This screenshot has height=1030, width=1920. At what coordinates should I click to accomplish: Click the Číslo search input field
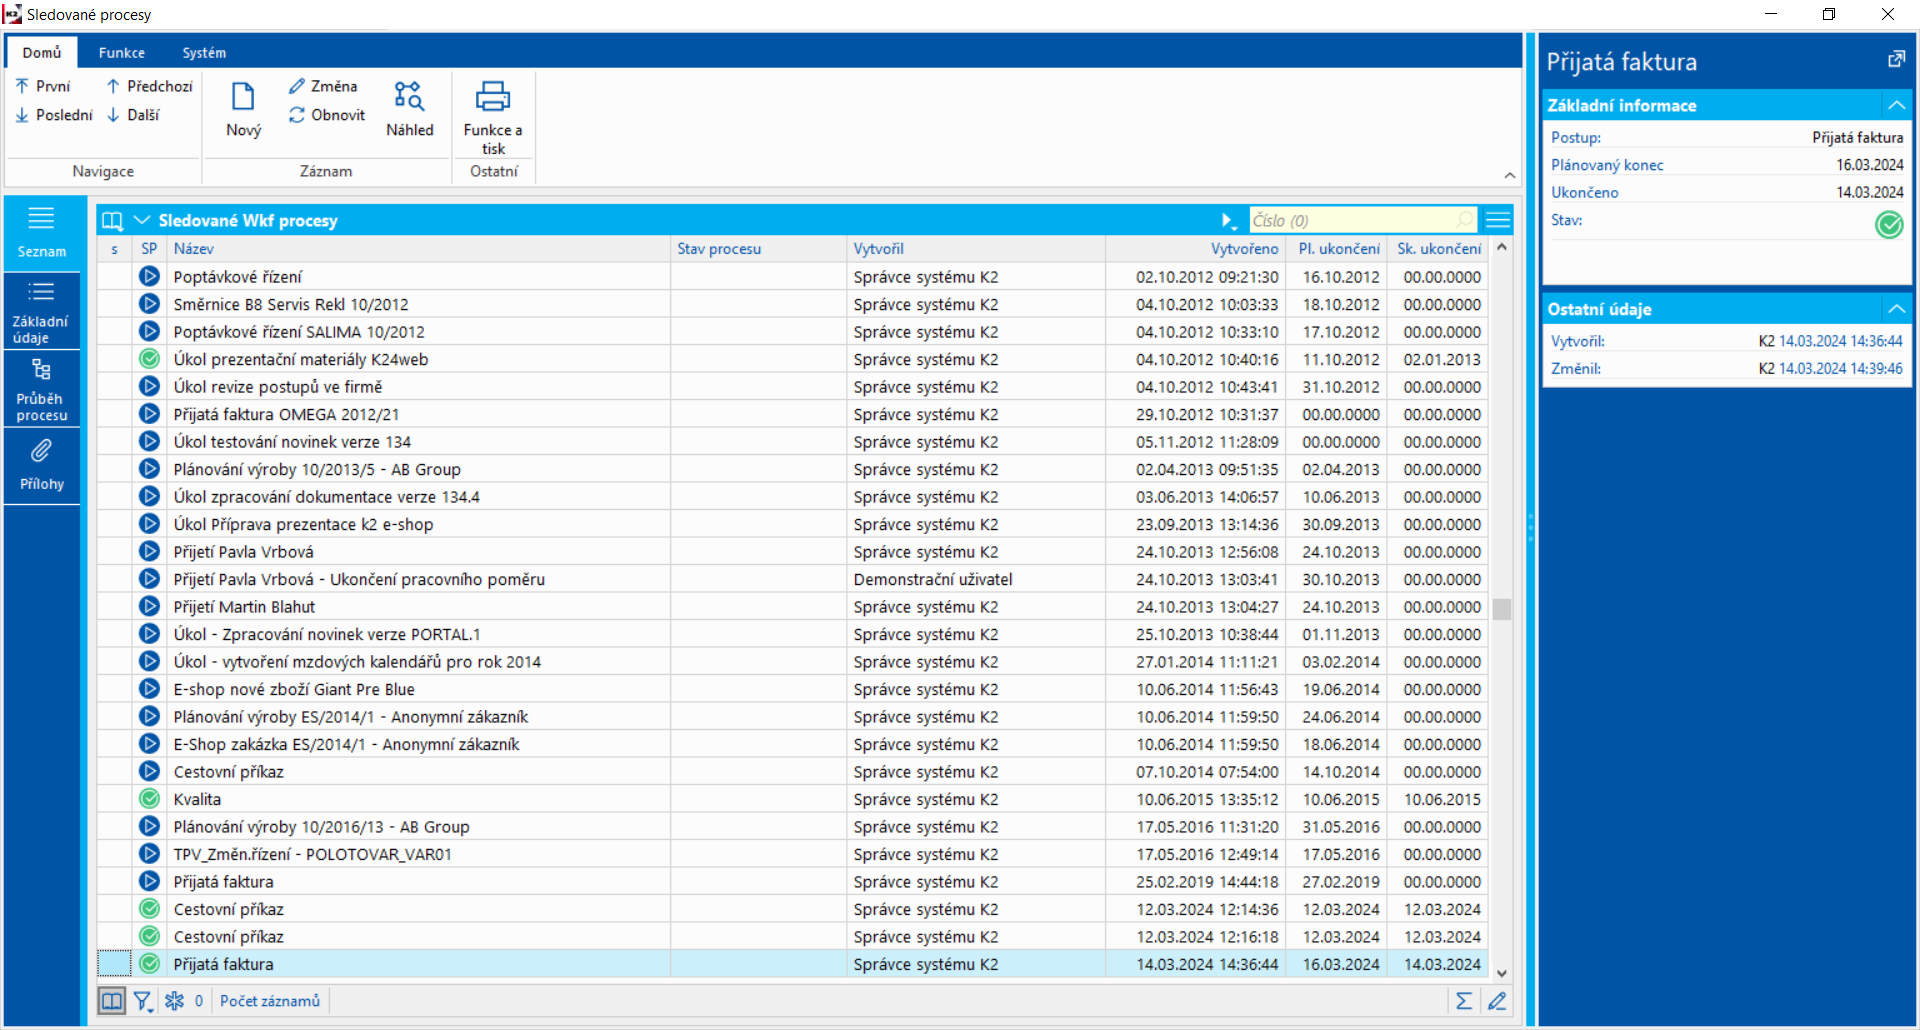pos(1350,220)
